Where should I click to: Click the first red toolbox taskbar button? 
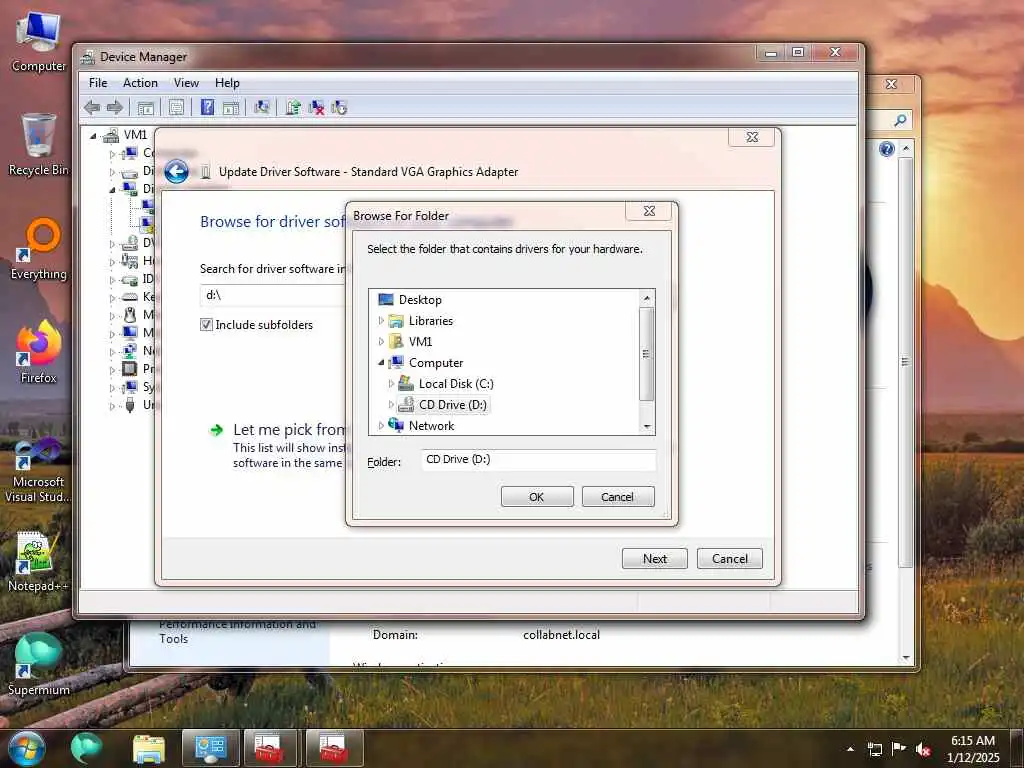(270, 748)
